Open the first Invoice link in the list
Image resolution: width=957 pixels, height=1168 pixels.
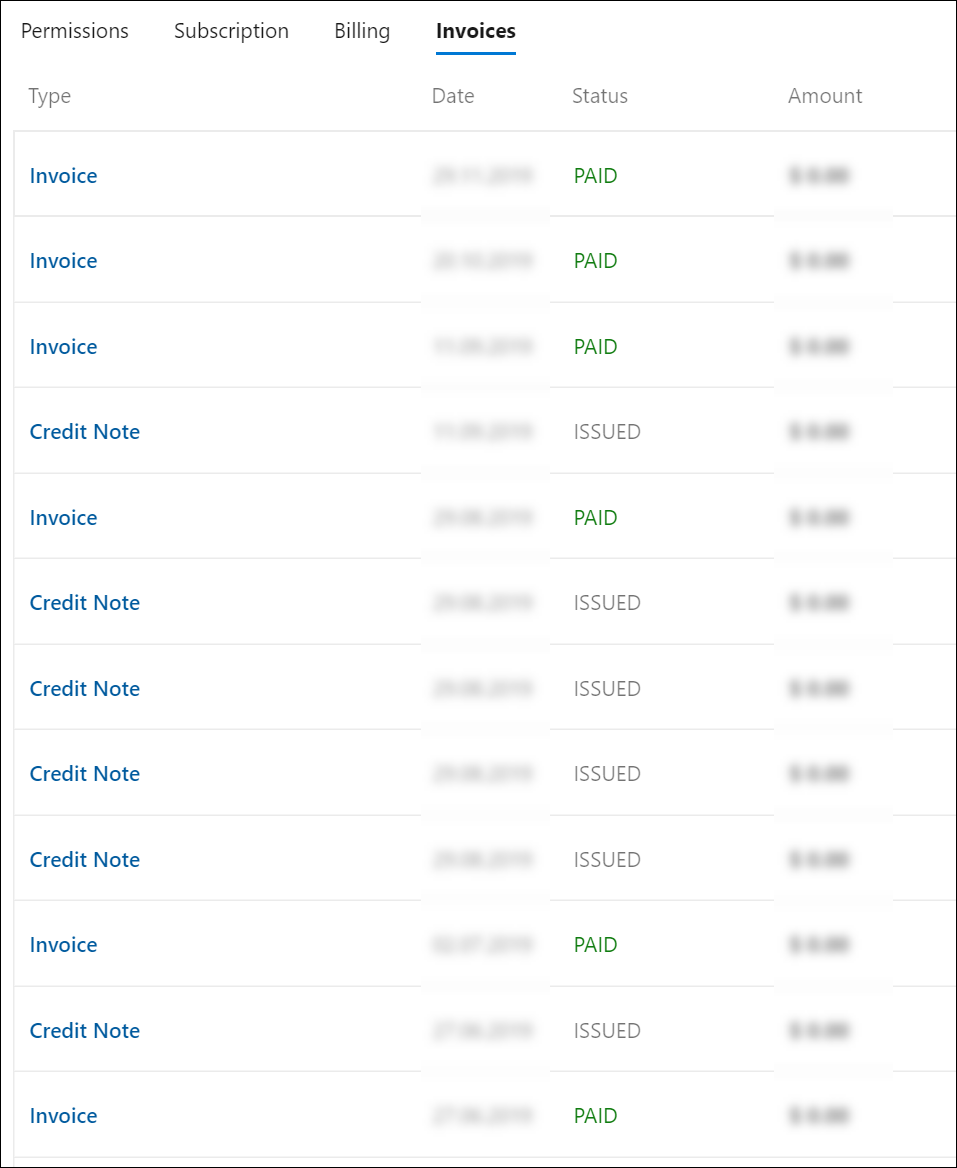click(x=63, y=176)
